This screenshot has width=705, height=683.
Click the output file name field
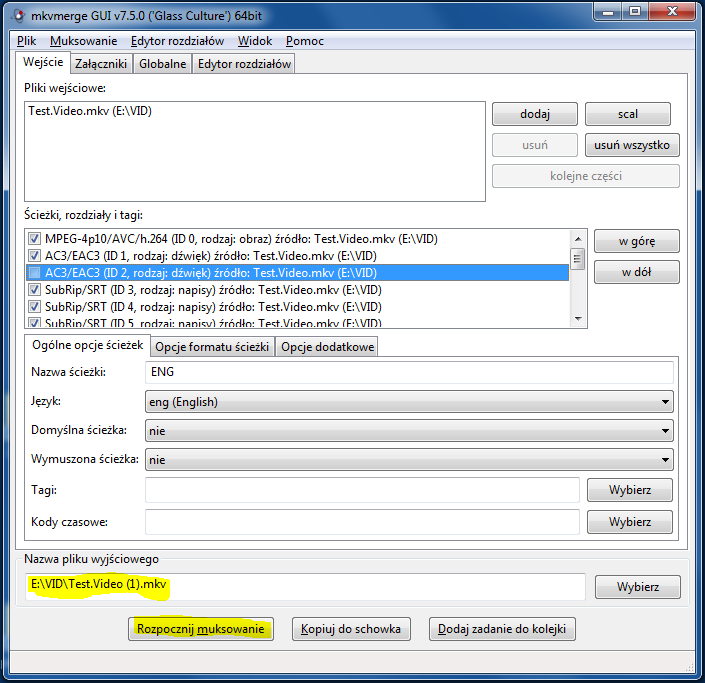click(306, 587)
